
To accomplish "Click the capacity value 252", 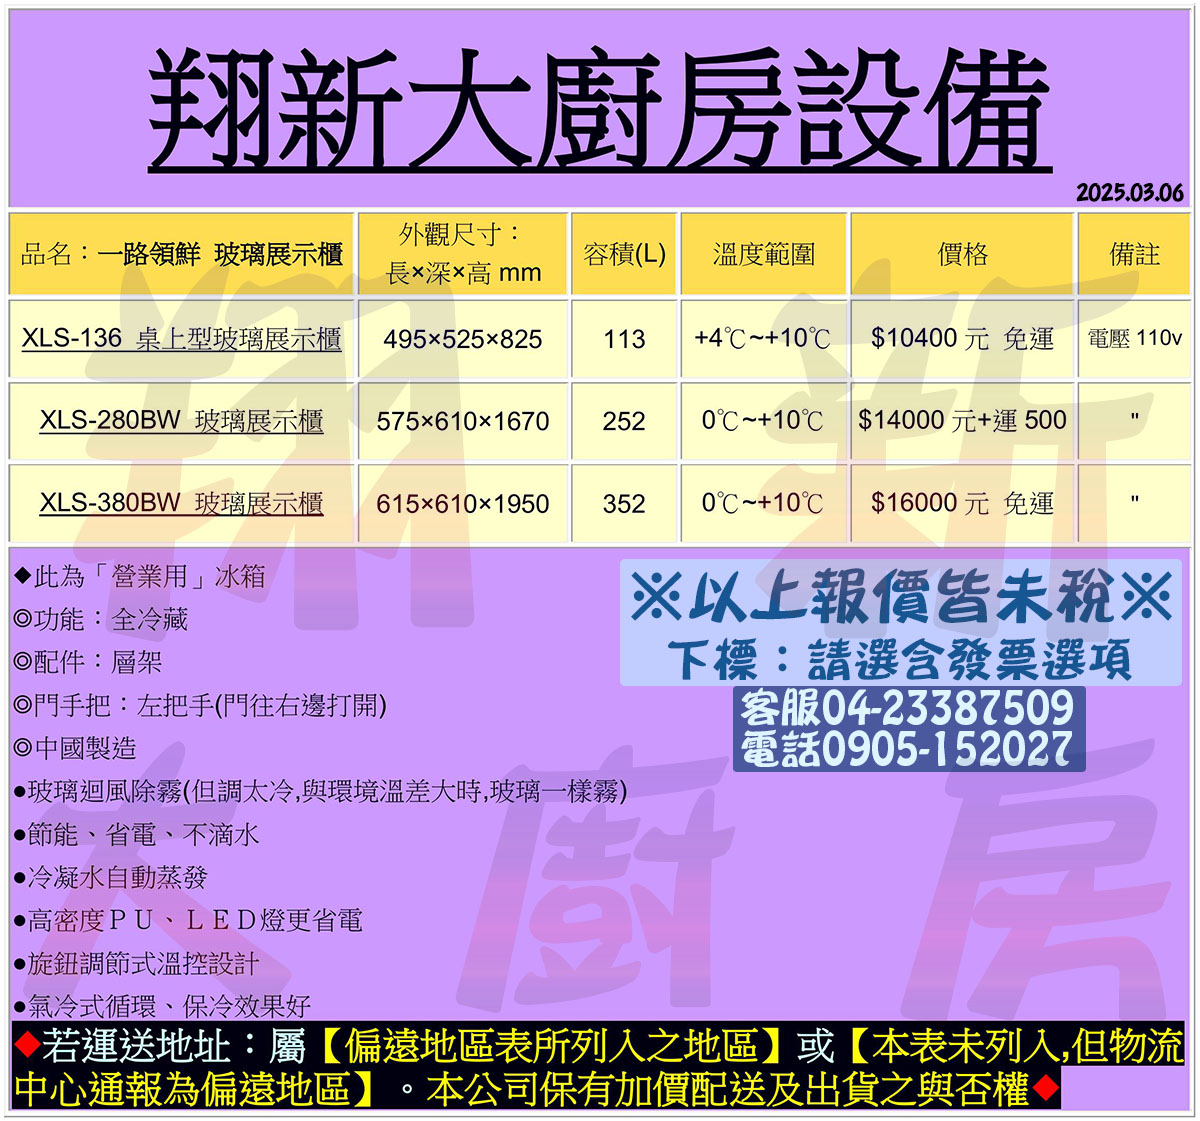I will (624, 421).
